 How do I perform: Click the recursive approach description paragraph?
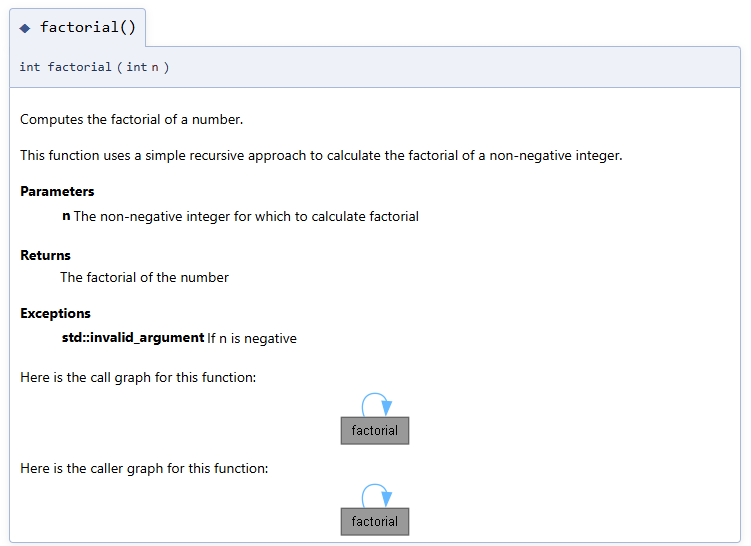(321, 155)
